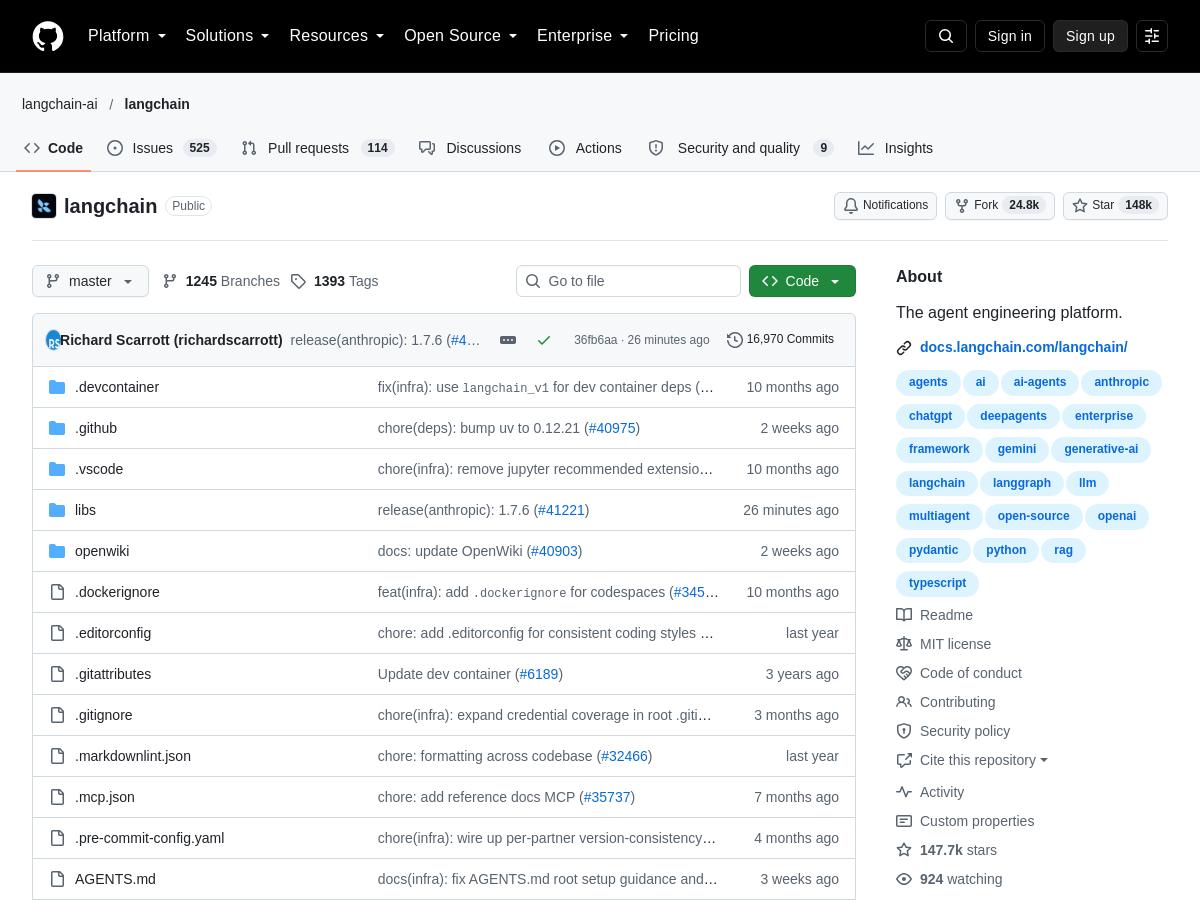Open the header search magnifier button
The width and height of the screenshot is (1200, 900).
946,36
